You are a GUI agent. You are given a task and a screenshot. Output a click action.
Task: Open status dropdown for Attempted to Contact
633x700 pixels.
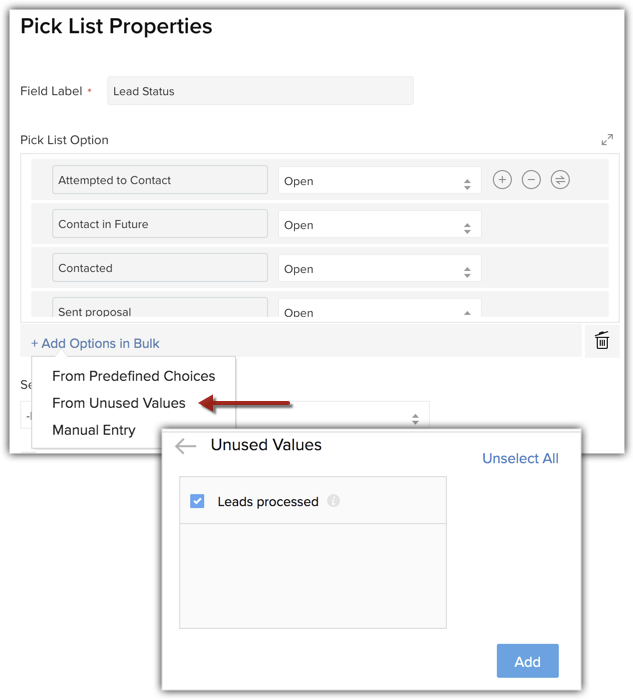[379, 181]
